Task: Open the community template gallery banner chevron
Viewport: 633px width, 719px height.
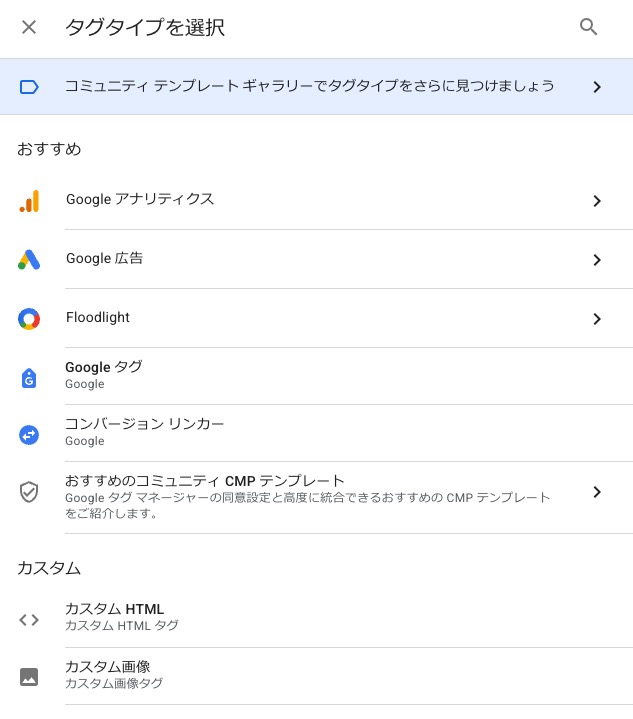Action: point(597,87)
